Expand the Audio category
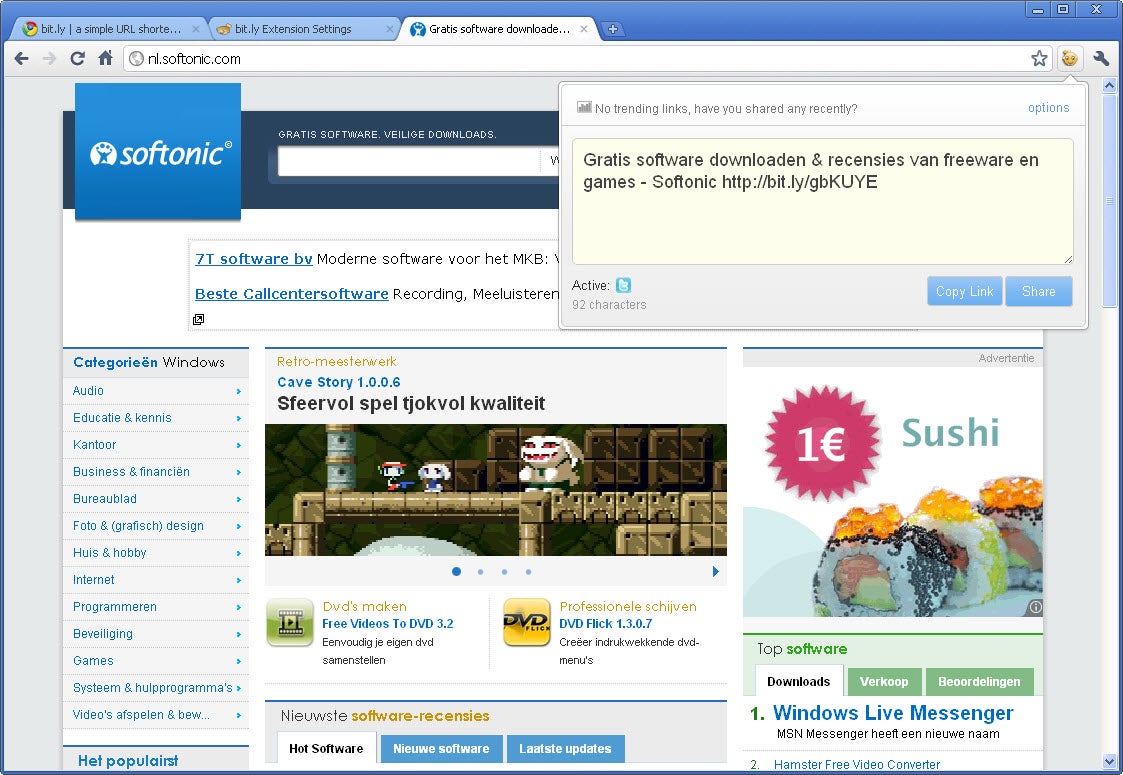The height and width of the screenshot is (775, 1123). click(238, 391)
